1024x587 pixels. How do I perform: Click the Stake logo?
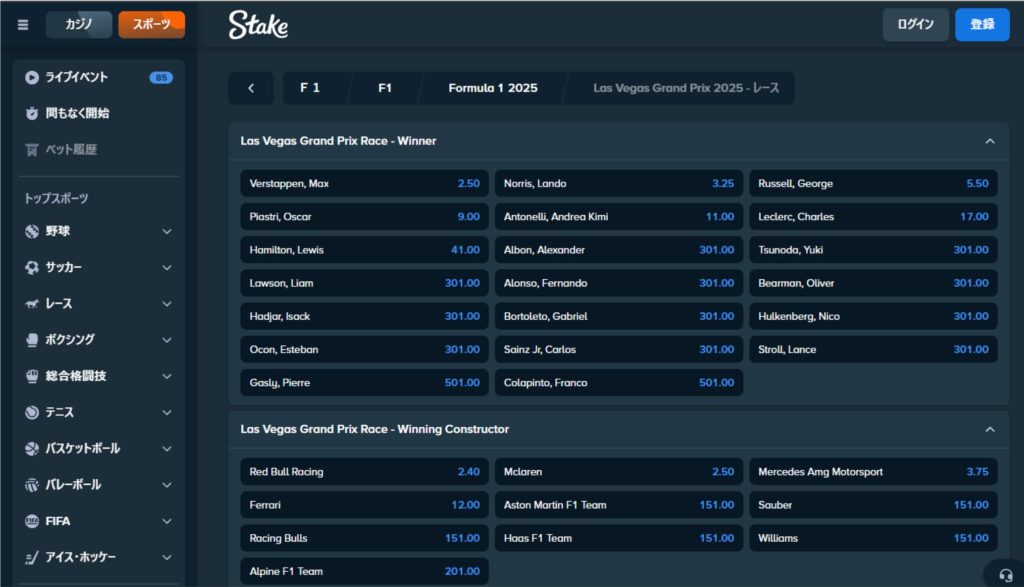pos(258,25)
